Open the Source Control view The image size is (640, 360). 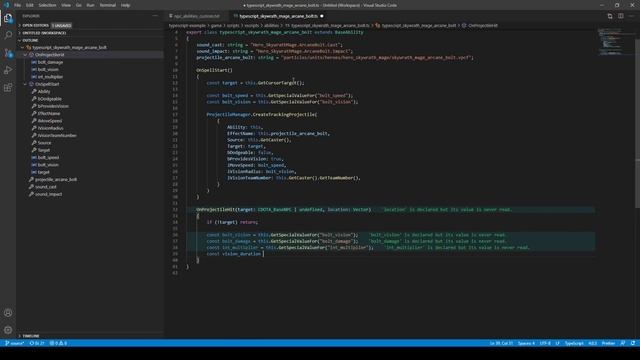coord(8,53)
